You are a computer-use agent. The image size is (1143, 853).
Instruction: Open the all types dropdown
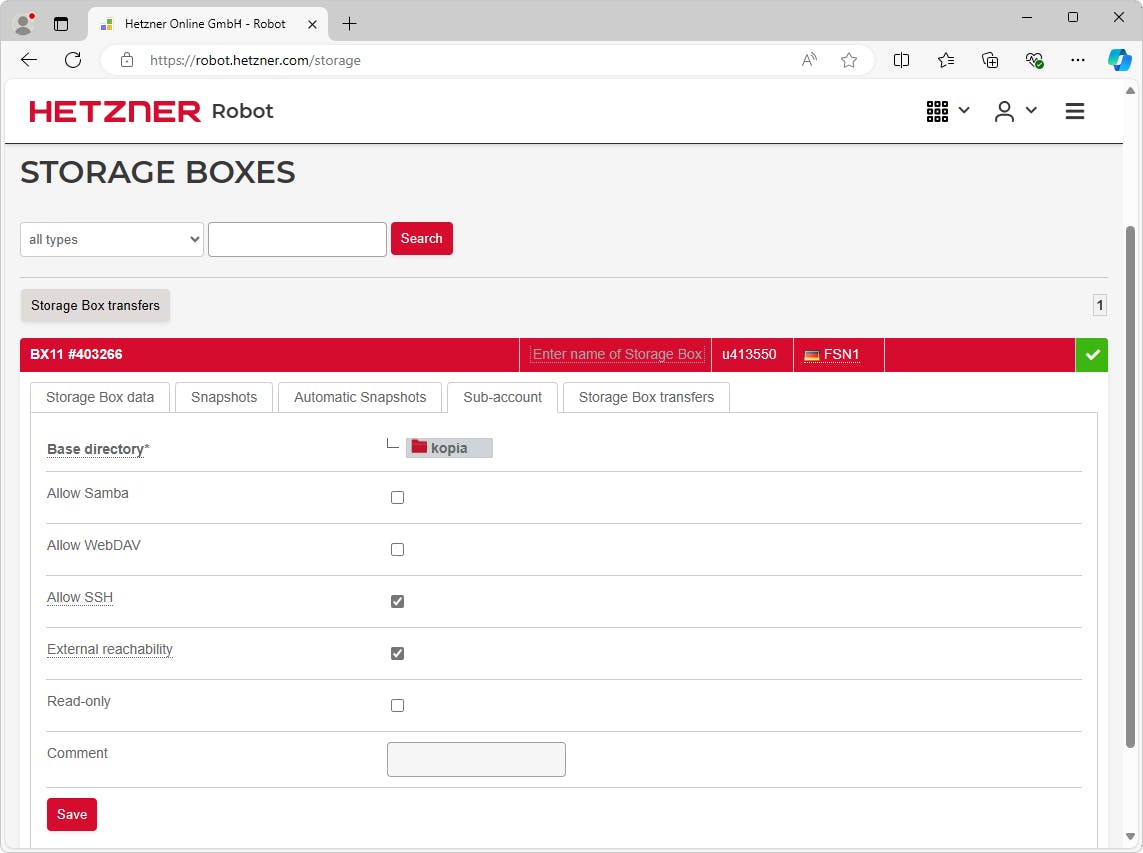pyautogui.click(x=112, y=239)
